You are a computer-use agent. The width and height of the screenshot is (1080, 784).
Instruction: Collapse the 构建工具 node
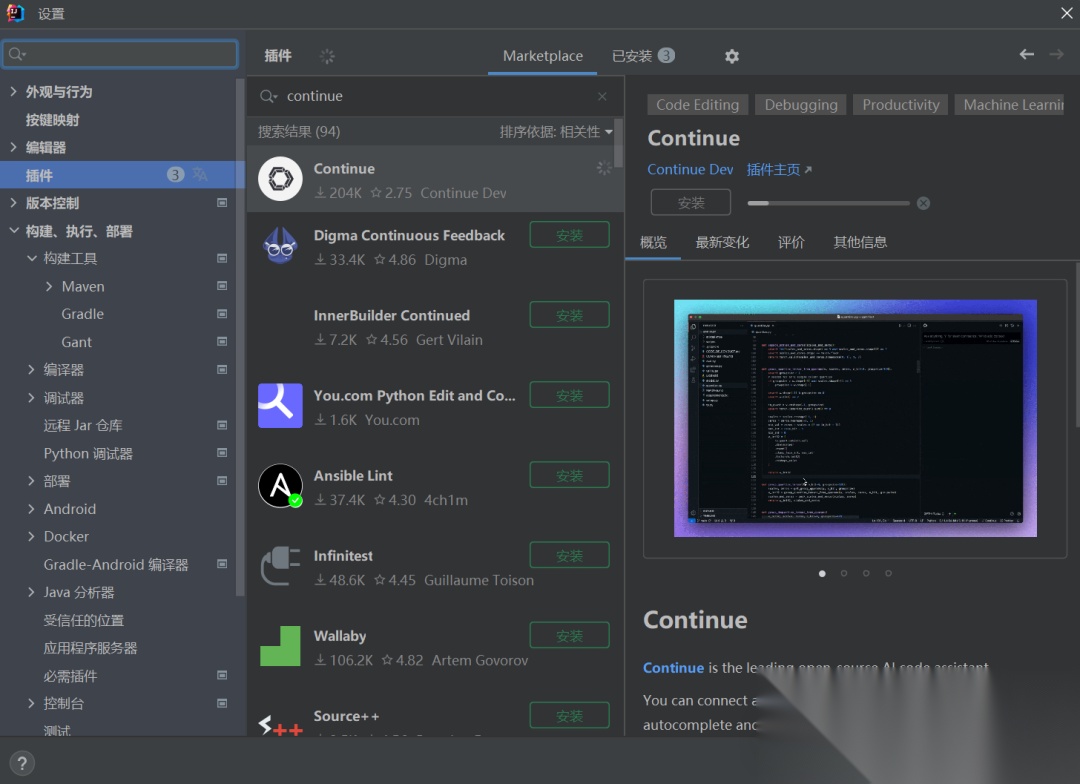[x=31, y=258]
